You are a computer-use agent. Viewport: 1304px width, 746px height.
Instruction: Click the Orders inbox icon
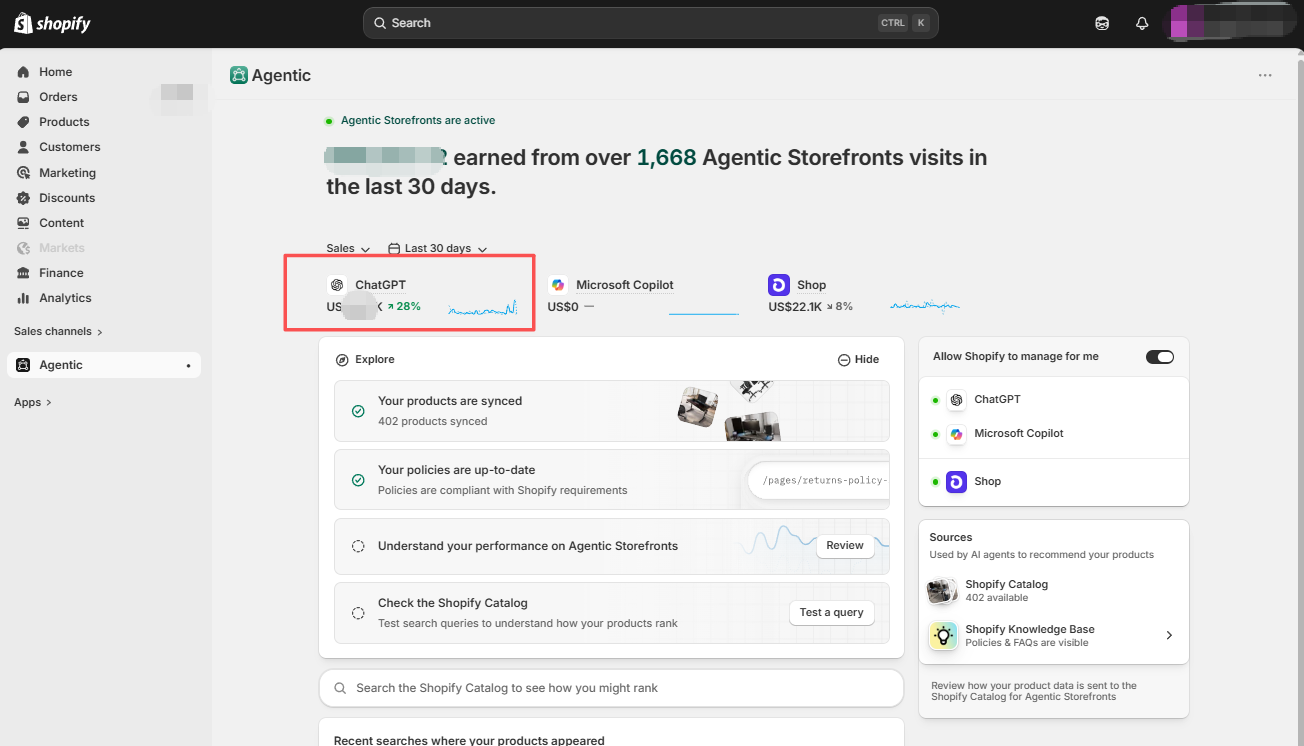coord(23,97)
